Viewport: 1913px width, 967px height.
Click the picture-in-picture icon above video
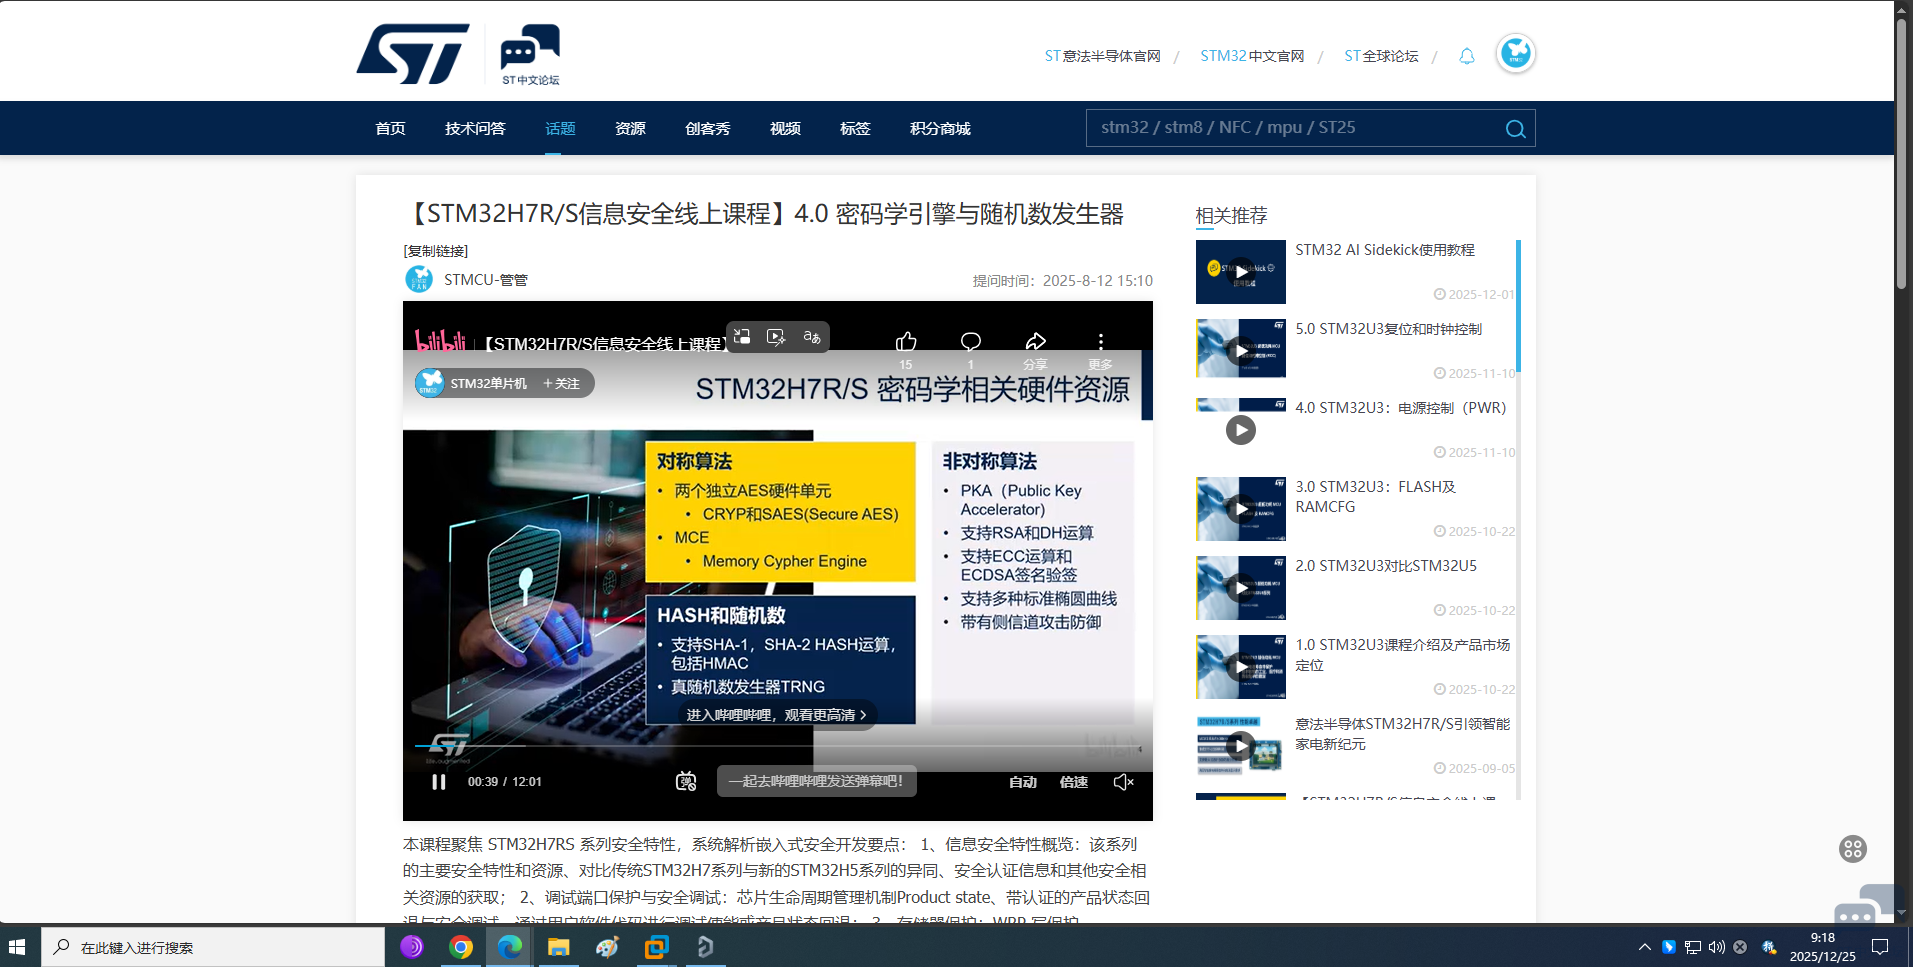742,337
